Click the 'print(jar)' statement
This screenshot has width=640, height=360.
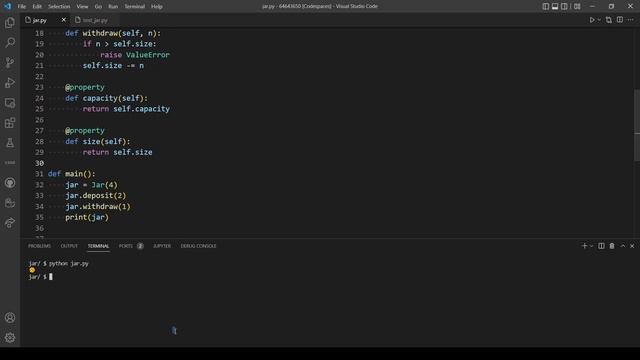pos(87,217)
